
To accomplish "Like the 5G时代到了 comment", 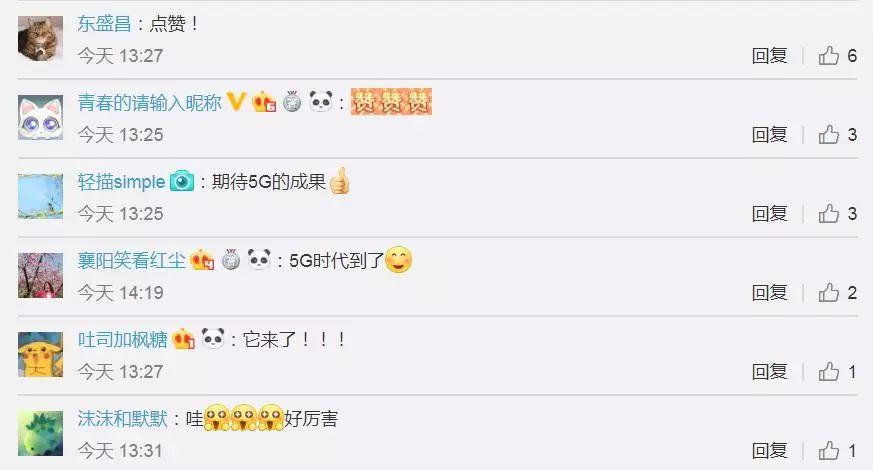I will [x=828, y=293].
